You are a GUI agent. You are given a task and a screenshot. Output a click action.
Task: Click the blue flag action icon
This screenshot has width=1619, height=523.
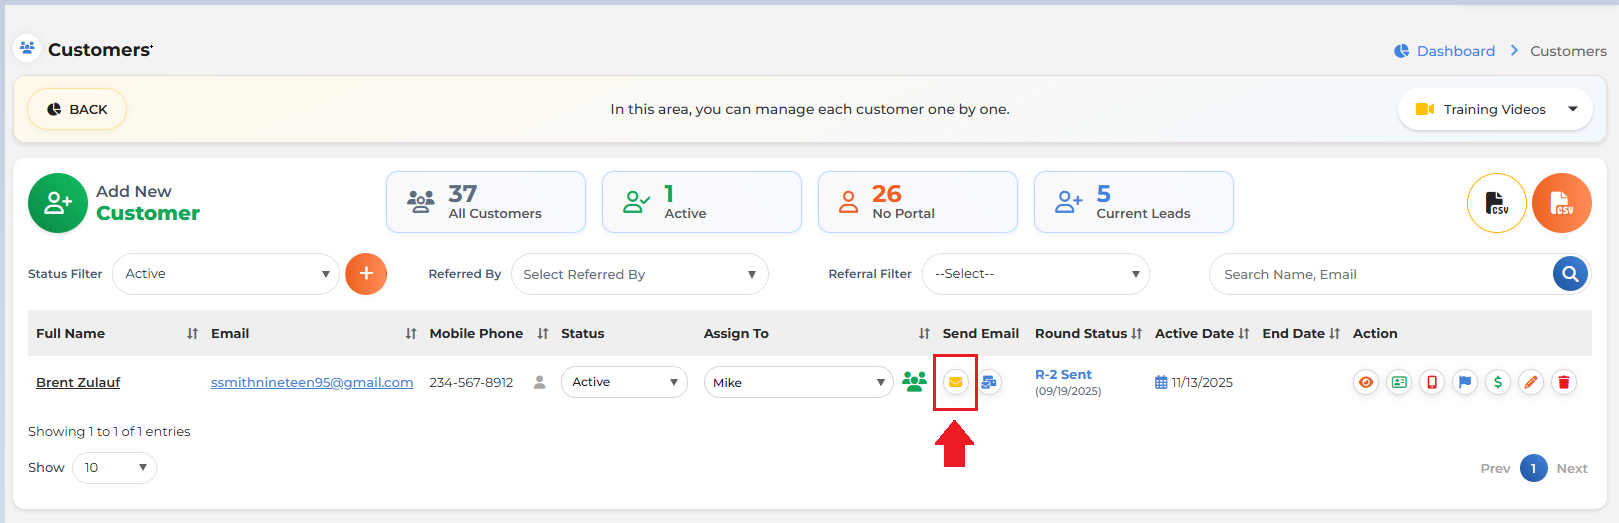click(1465, 382)
